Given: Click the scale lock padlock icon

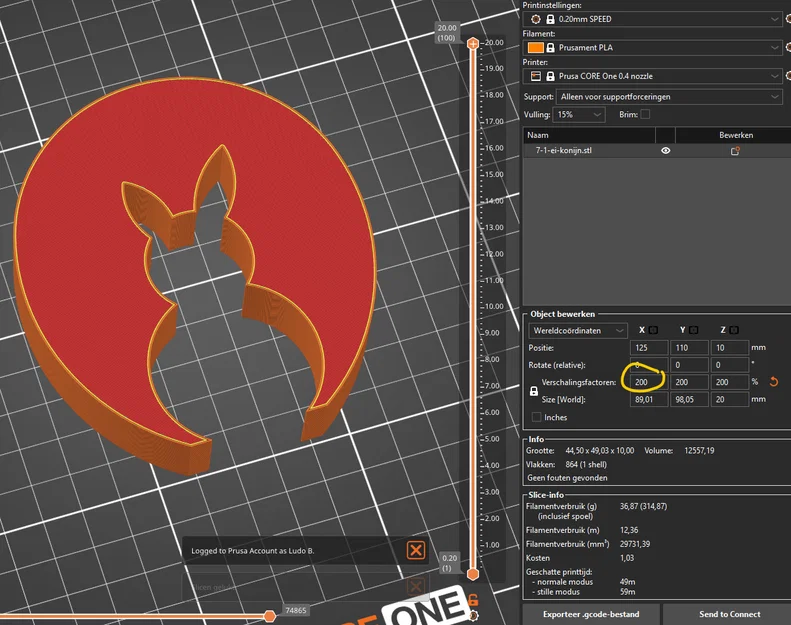Looking at the screenshot, I should 534,391.
